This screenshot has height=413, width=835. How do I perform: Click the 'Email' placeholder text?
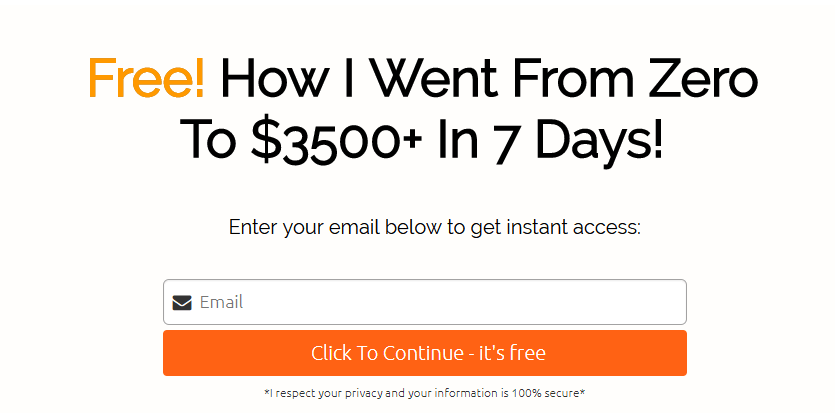[x=222, y=302]
